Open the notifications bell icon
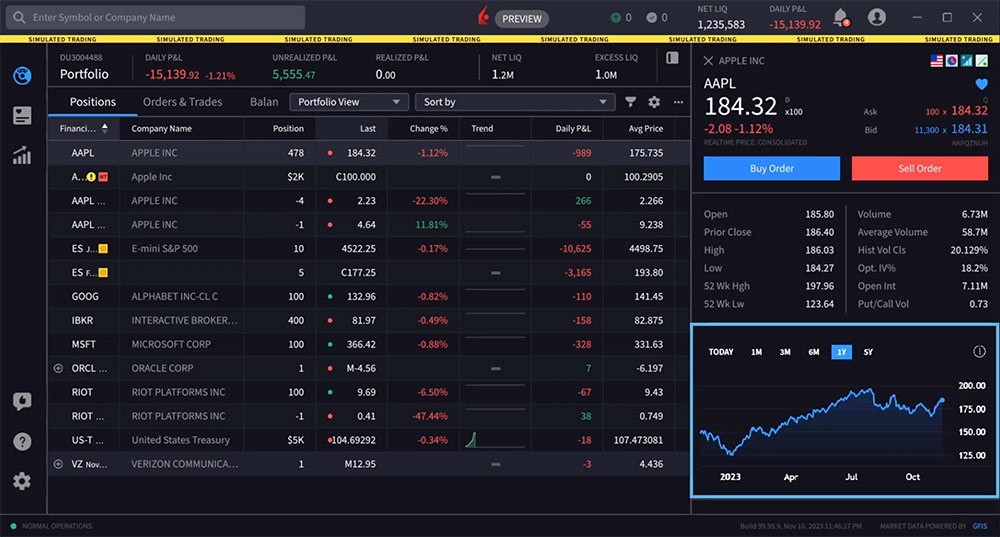This screenshot has width=1000, height=537. 840,18
